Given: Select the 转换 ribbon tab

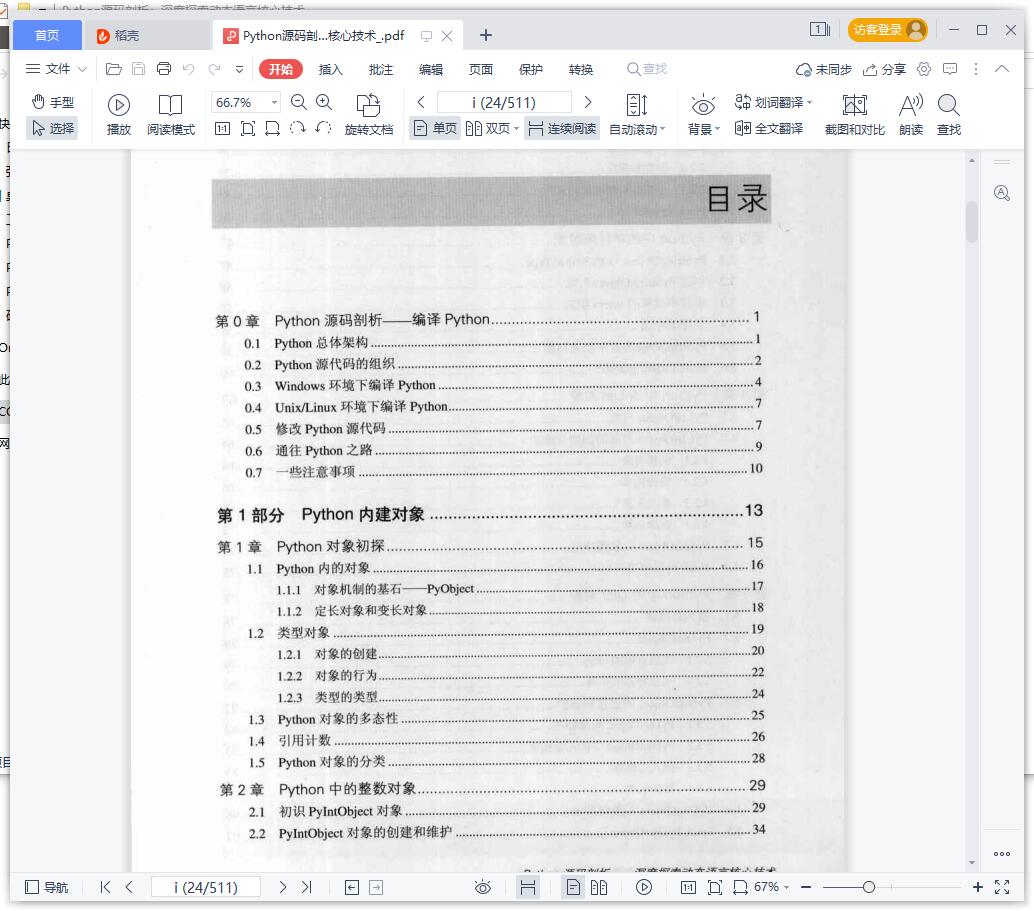Looking at the screenshot, I should [x=581, y=69].
